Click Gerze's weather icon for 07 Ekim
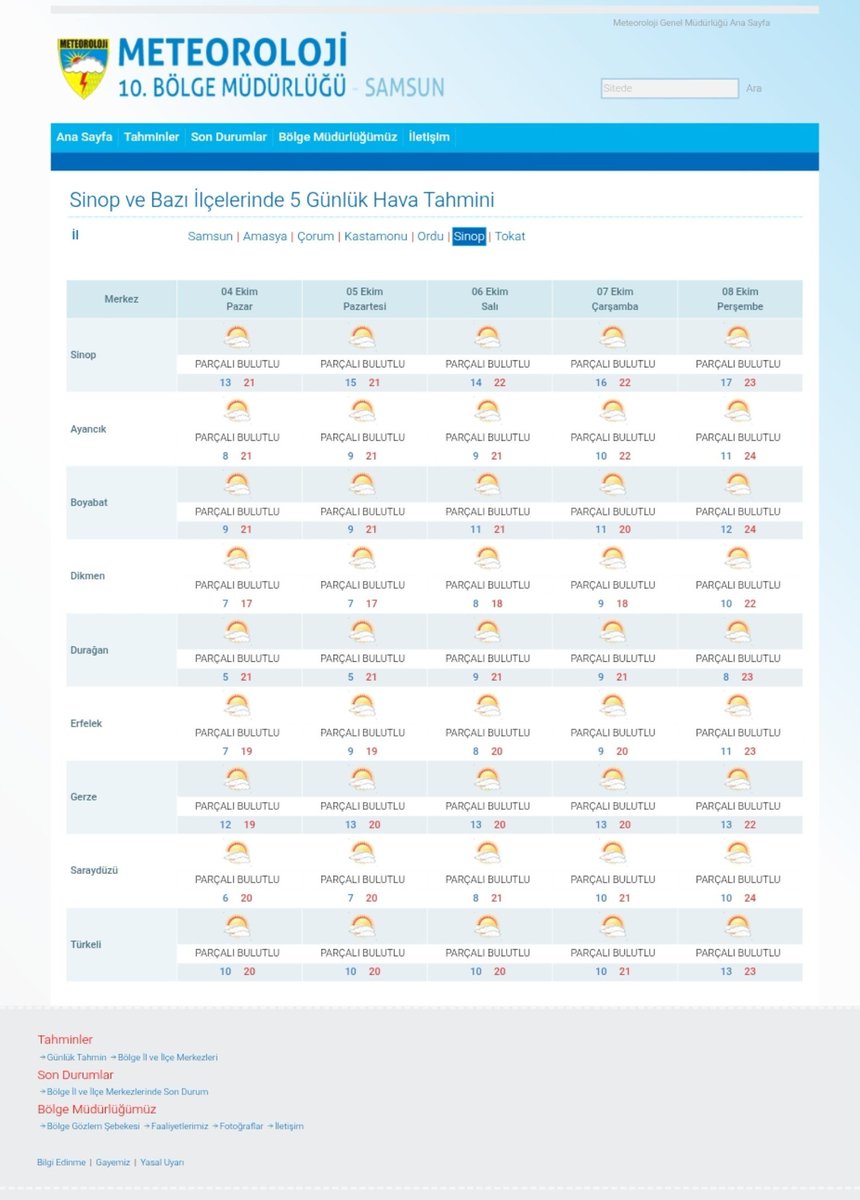The height and width of the screenshot is (1200, 860). pyautogui.click(x=612, y=779)
